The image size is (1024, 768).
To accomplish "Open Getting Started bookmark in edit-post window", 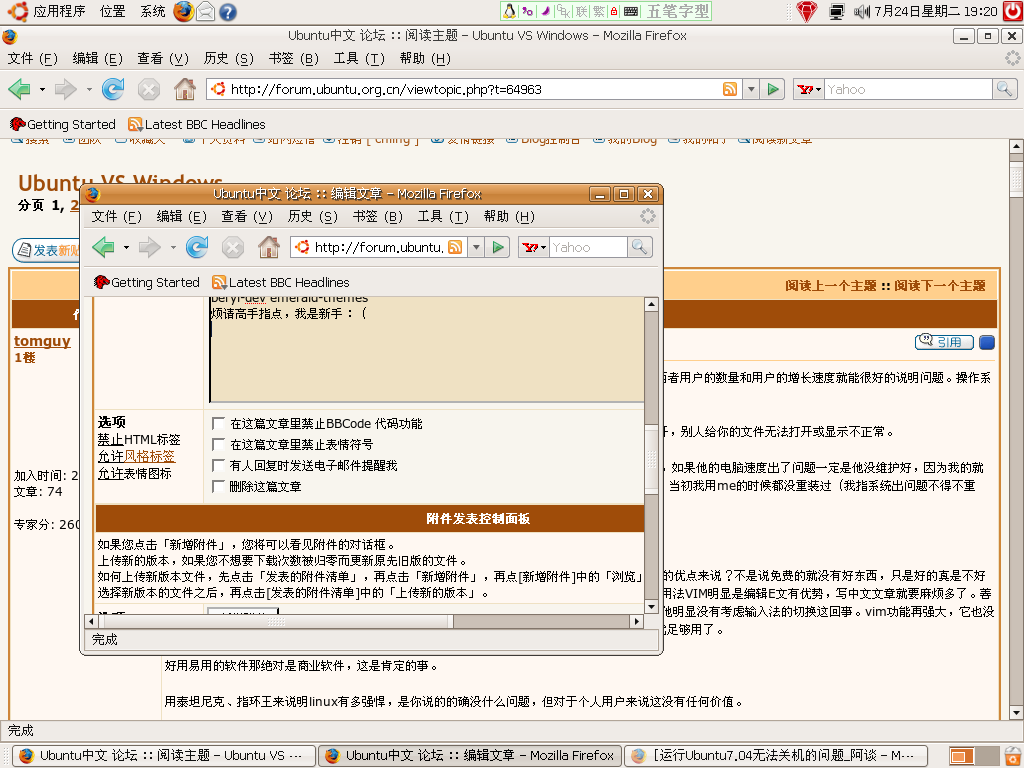I will (x=147, y=282).
